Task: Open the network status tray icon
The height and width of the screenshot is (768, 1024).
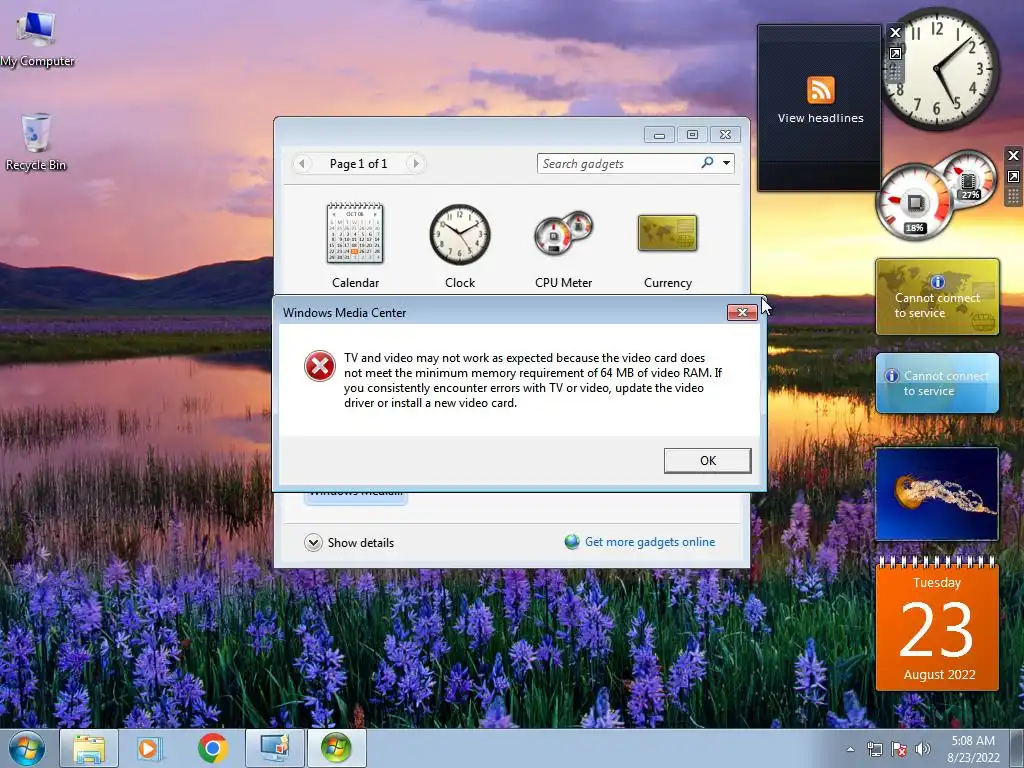Action: [x=874, y=749]
